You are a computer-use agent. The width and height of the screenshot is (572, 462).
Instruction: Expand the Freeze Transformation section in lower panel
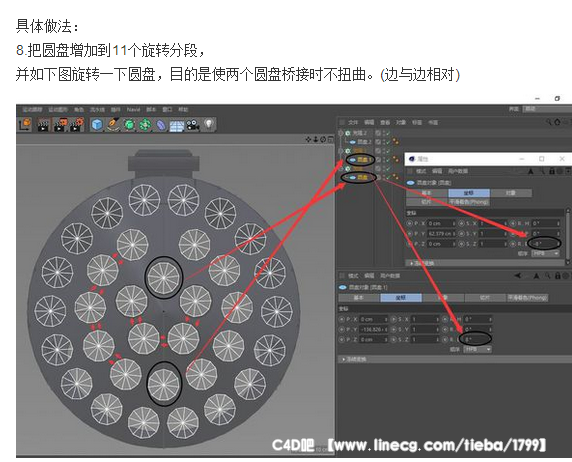tap(354, 359)
